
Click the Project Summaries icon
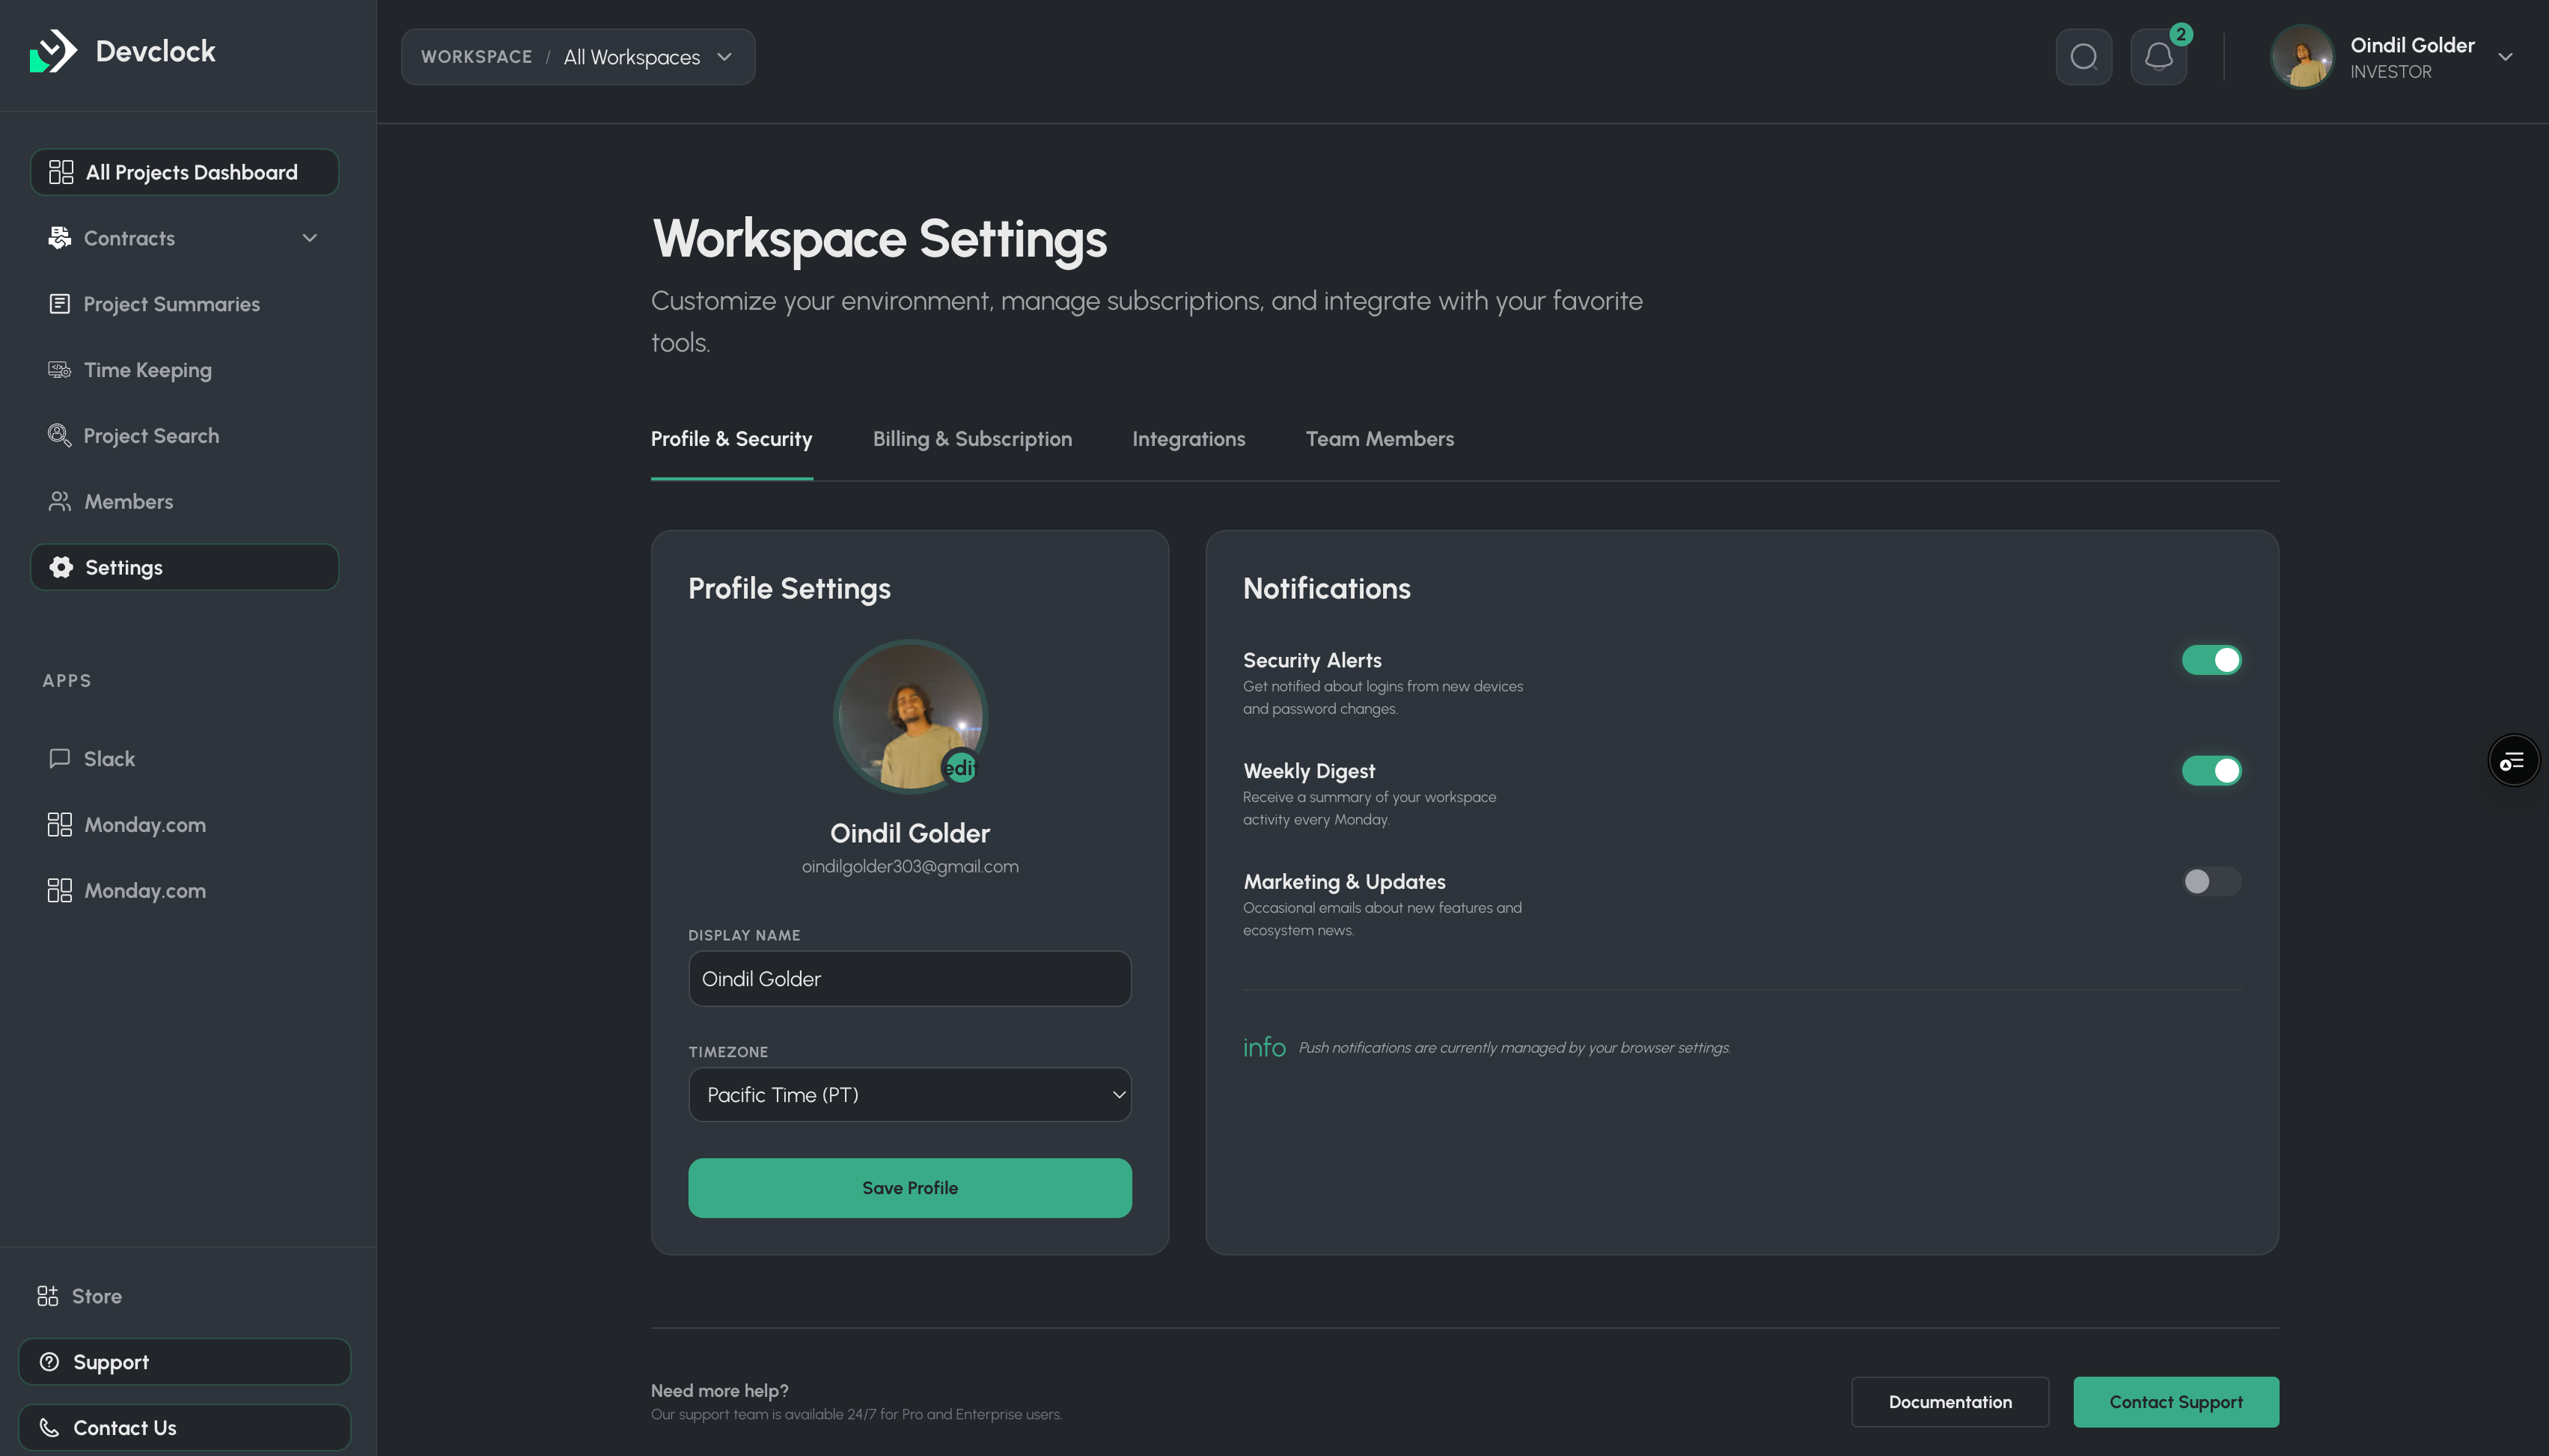coord(60,304)
